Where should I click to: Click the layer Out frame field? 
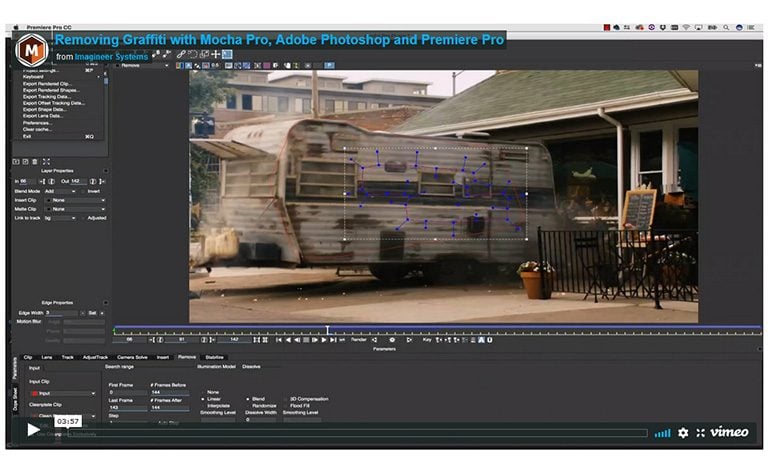pyautogui.click(x=78, y=181)
